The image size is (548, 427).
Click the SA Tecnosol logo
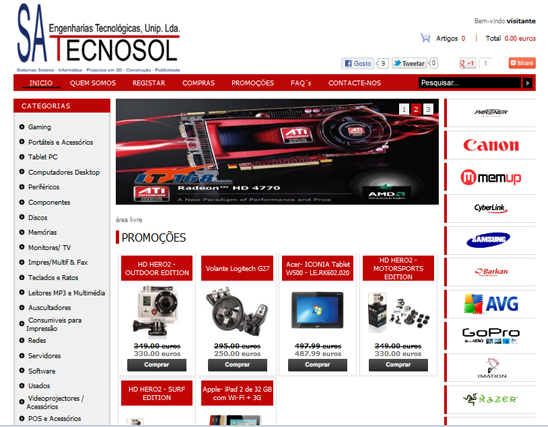point(98,38)
